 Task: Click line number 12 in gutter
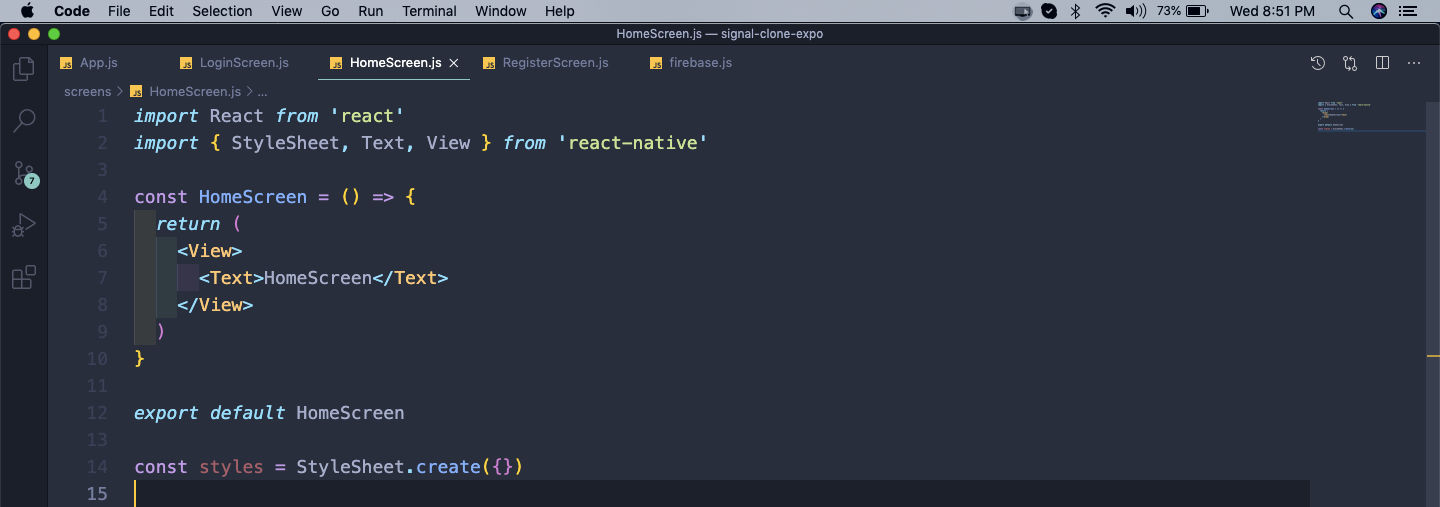[x=97, y=413]
